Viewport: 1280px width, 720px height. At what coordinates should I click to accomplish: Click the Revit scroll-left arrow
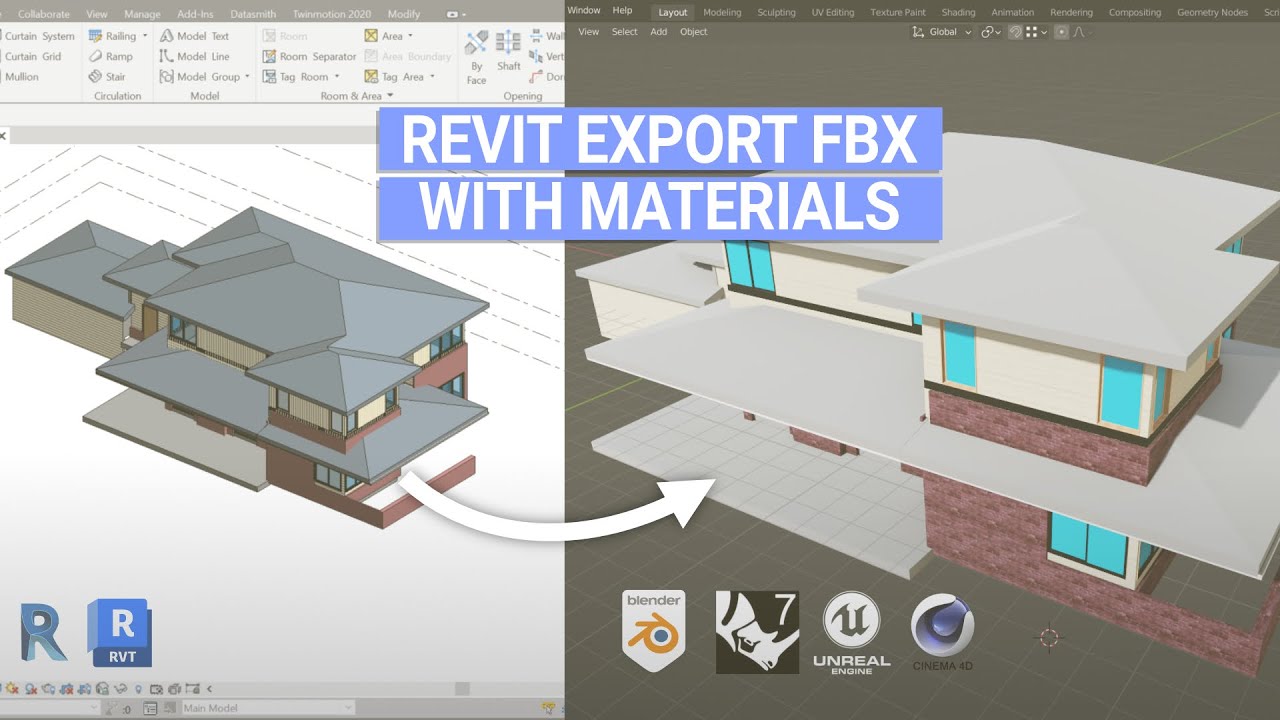[208, 689]
